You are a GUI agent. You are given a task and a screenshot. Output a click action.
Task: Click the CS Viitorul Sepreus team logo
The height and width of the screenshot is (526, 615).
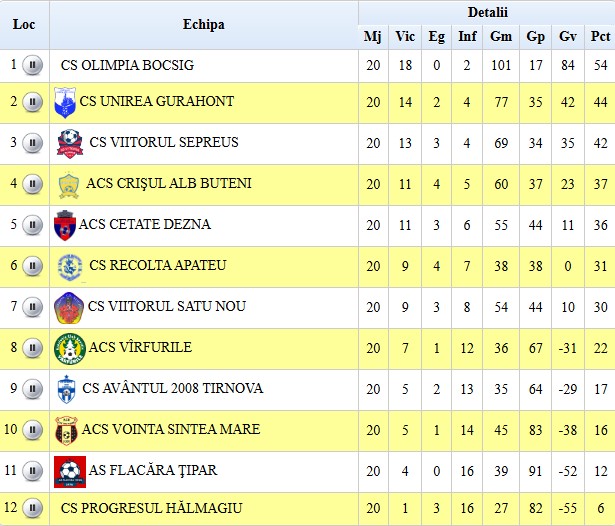tap(69, 143)
